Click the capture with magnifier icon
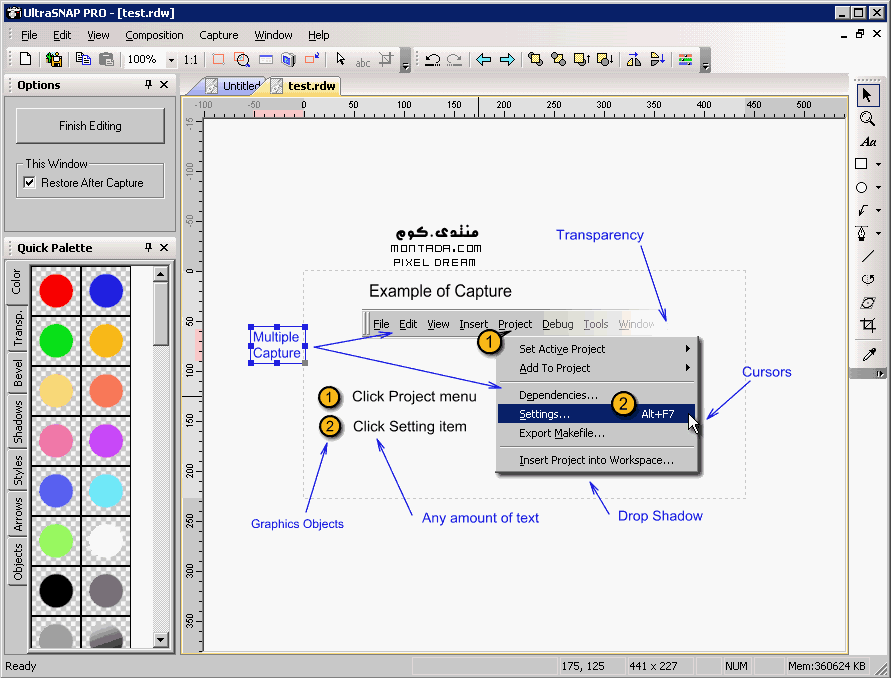This screenshot has height=678, width=891. pyautogui.click(x=242, y=59)
